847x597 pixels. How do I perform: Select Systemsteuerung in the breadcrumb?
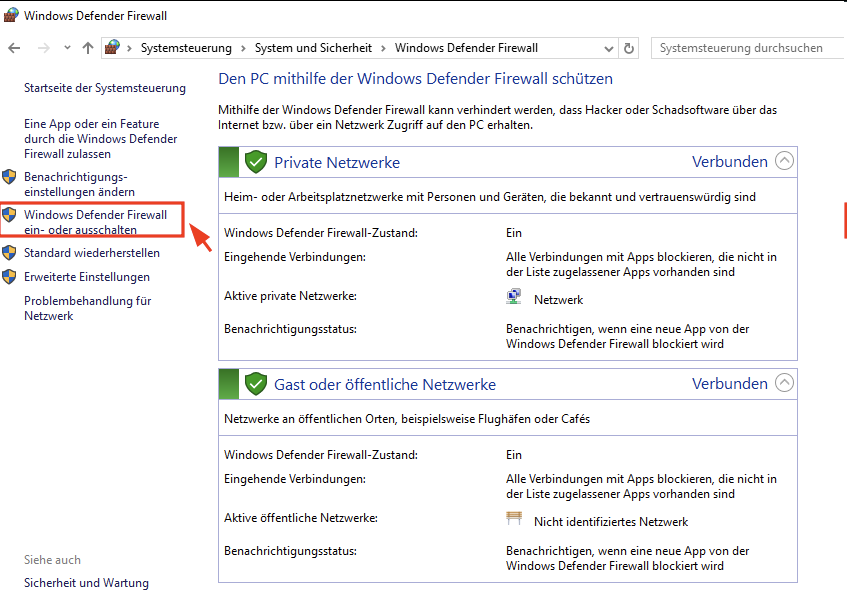[x=186, y=48]
